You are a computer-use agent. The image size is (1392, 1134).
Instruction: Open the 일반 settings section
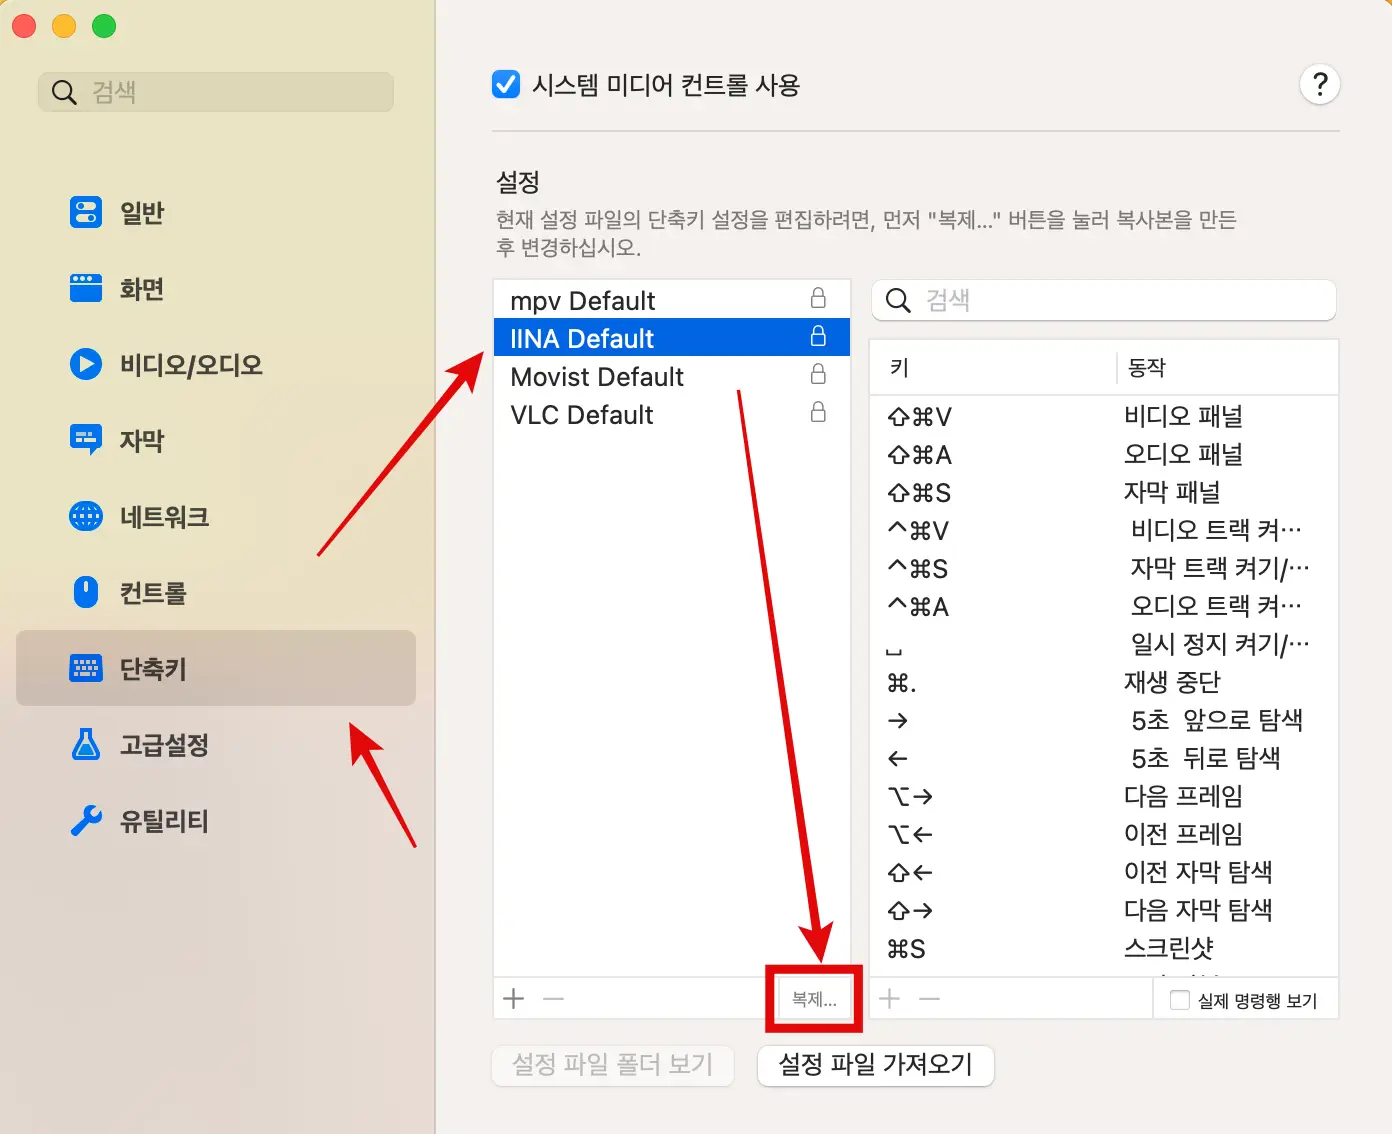[x=140, y=212]
